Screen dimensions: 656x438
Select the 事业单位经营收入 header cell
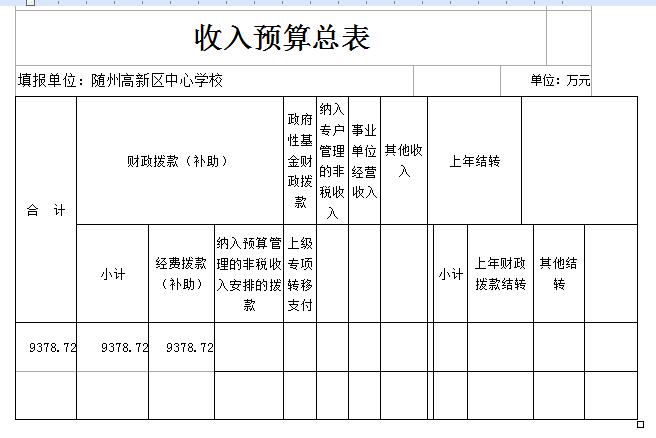pyautogui.click(x=364, y=161)
